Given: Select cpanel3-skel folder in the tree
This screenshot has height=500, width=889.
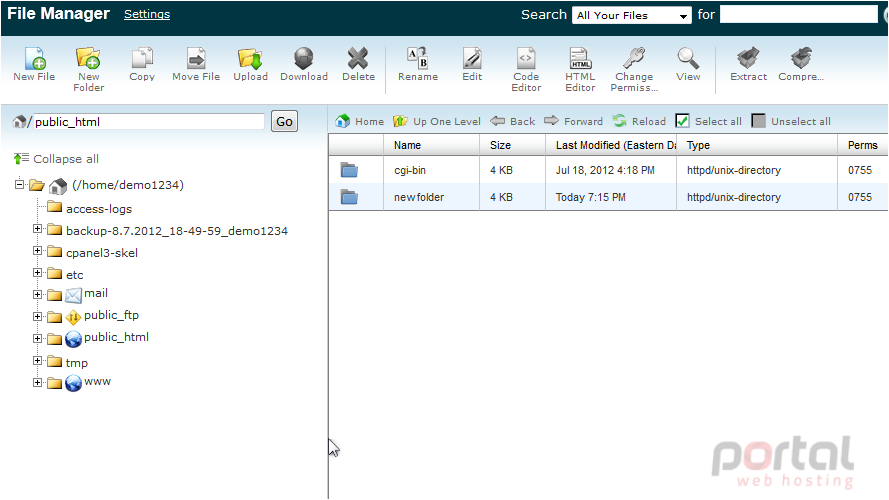Looking at the screenshot, I should [x=102, y=253].
